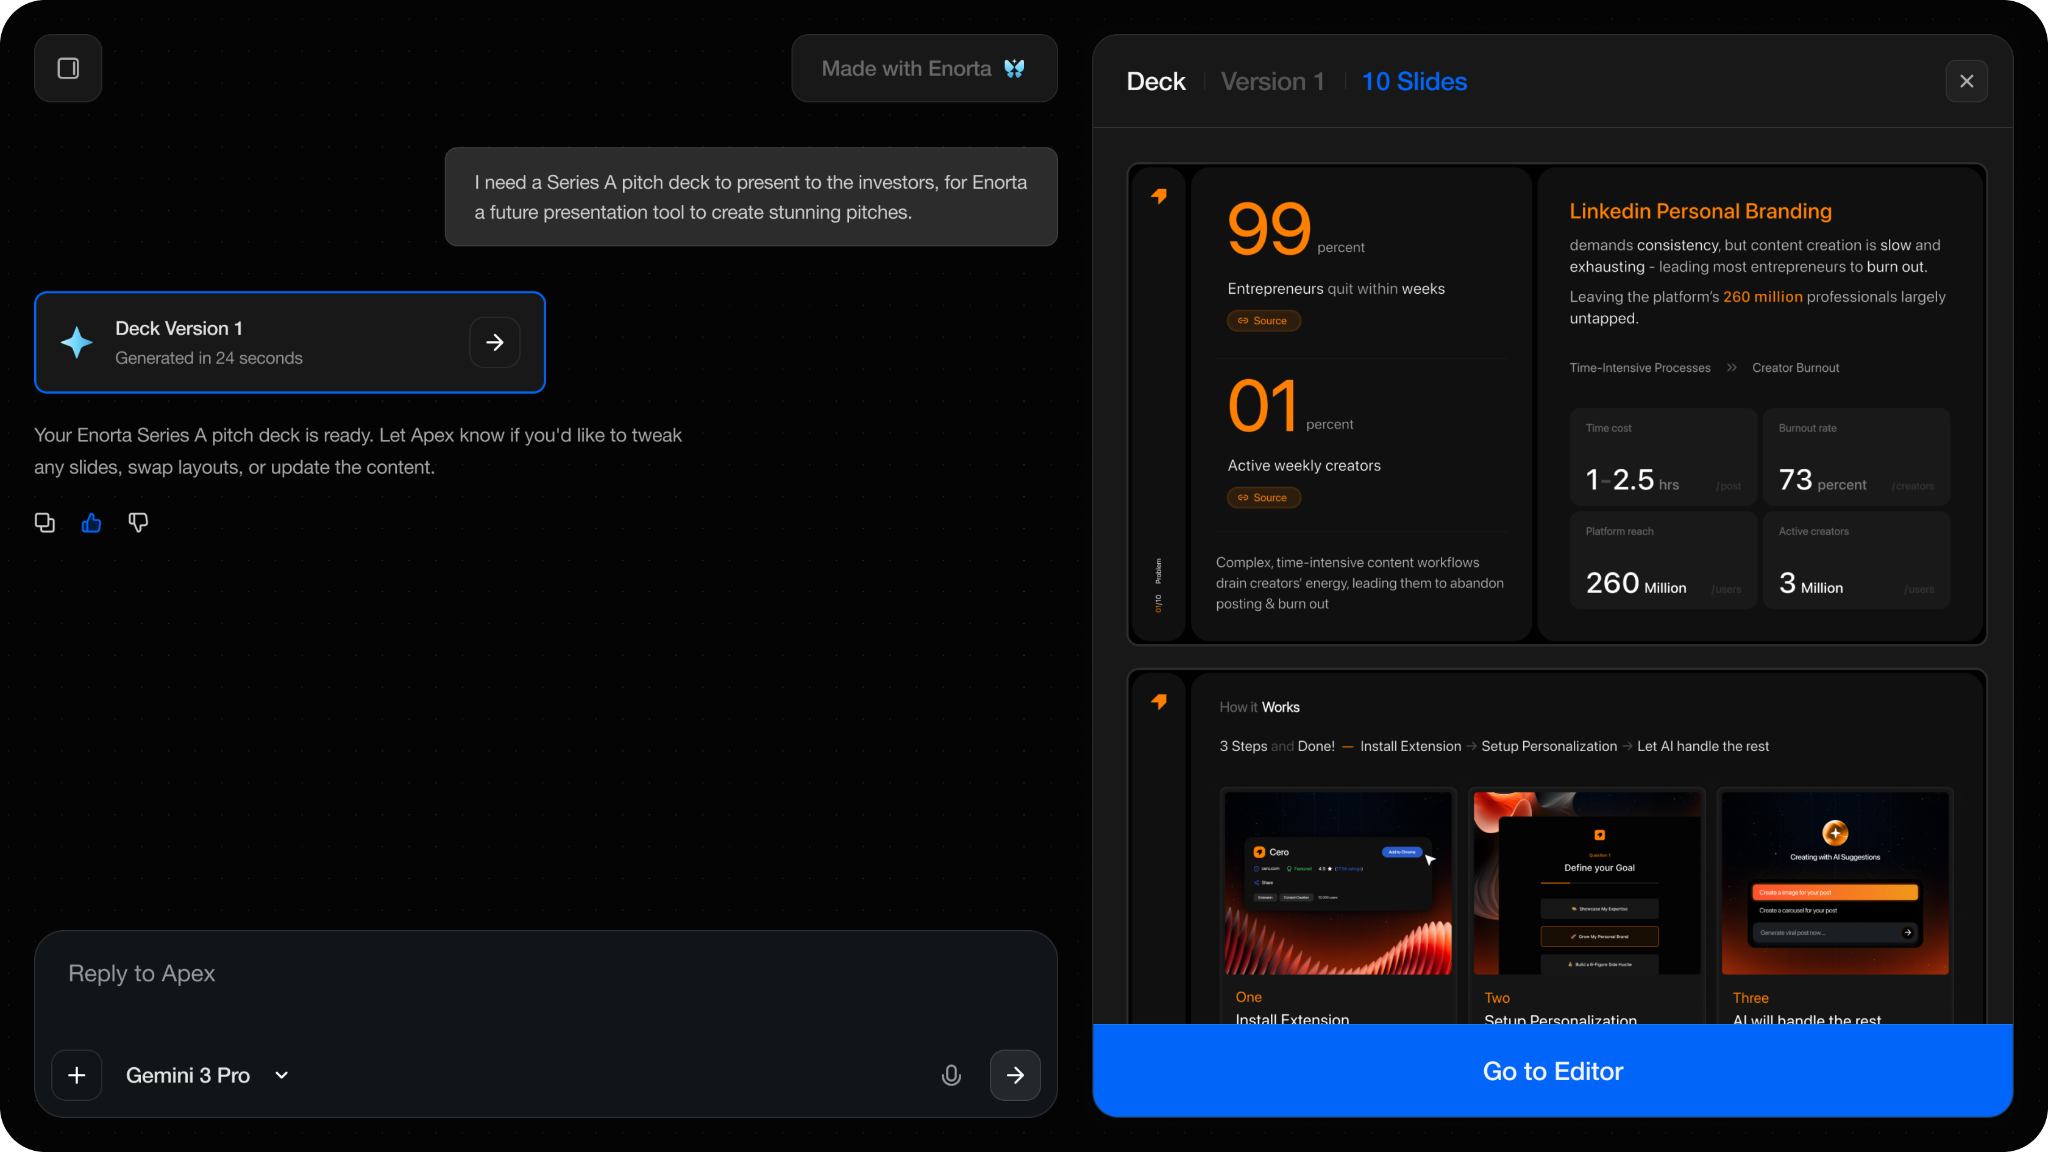This screenshot has height=1152, width=2048.
Task: Click the Platform reach 260 Million card
Action: [1663, 560]
